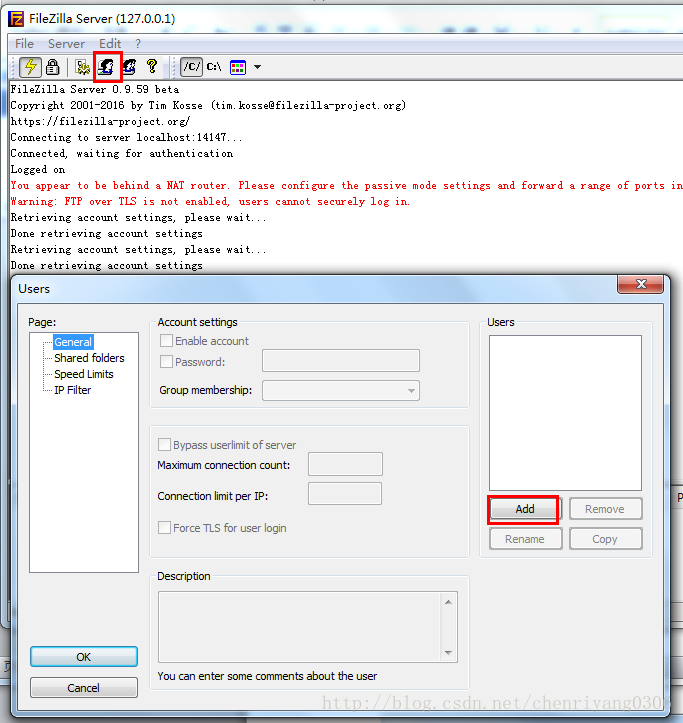The height and width of the screenshot is (723, 683).
Task: Click the 'https://filezilla-project.org/' log line
Action: (x=100, y=122)
